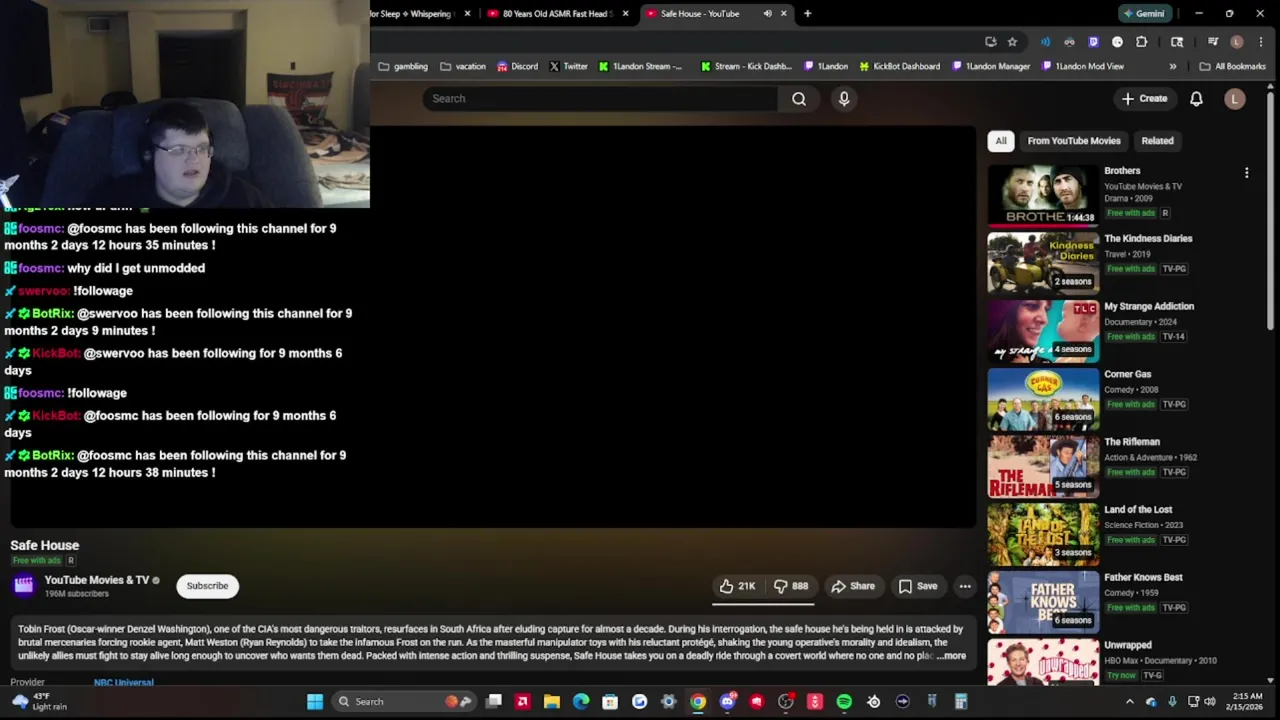Screen dimensions: 1280x720
Task: Select From YouTube Movies filter chip
Action: [x=1074, y=141]
